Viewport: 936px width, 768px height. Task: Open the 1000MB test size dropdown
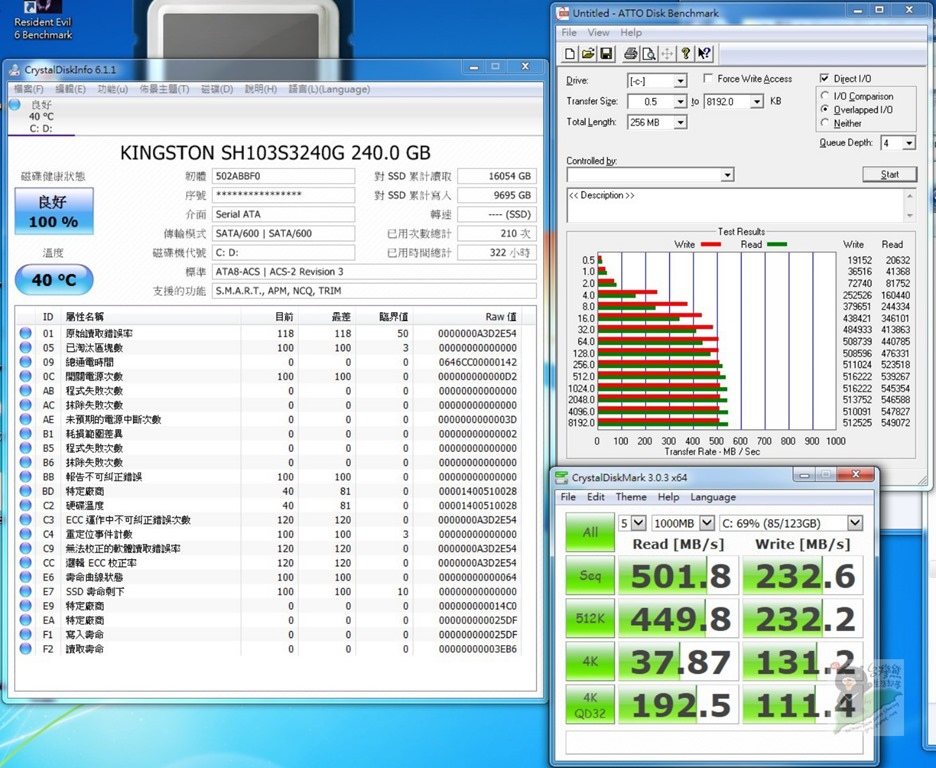[707, 523]
